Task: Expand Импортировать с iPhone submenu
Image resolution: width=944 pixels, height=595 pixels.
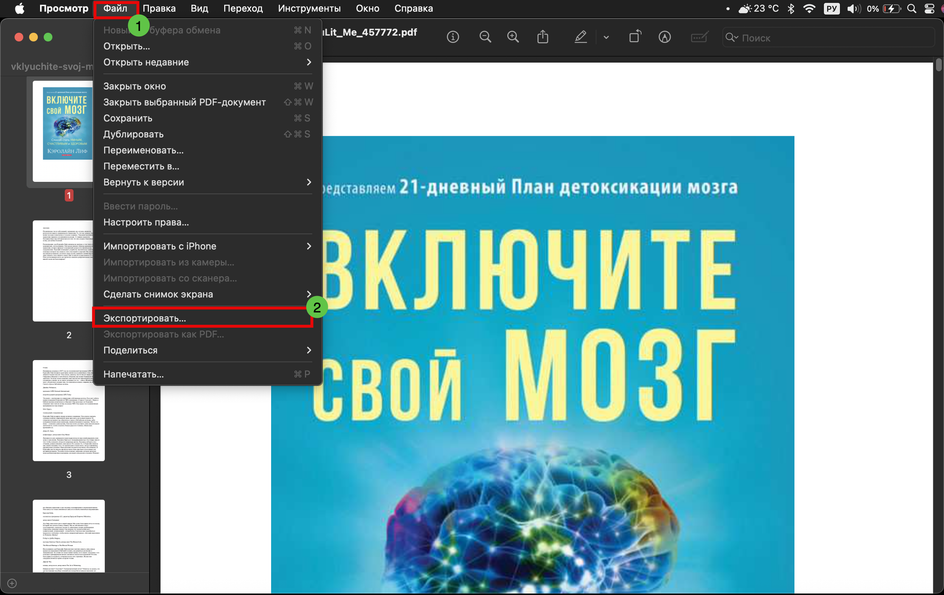Action: coord(207,246)
